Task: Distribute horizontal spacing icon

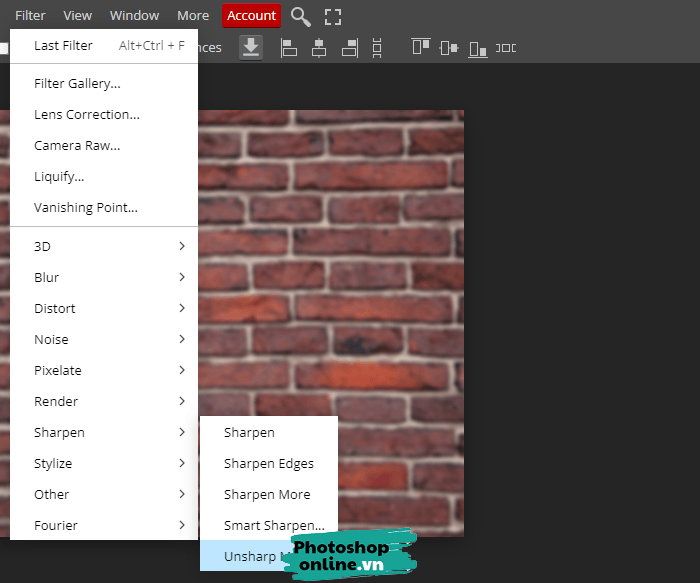Action: 506,47
